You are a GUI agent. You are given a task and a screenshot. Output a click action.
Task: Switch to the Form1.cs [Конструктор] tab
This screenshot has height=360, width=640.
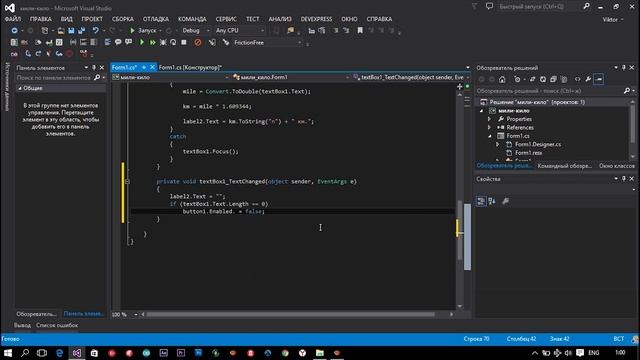190,67
